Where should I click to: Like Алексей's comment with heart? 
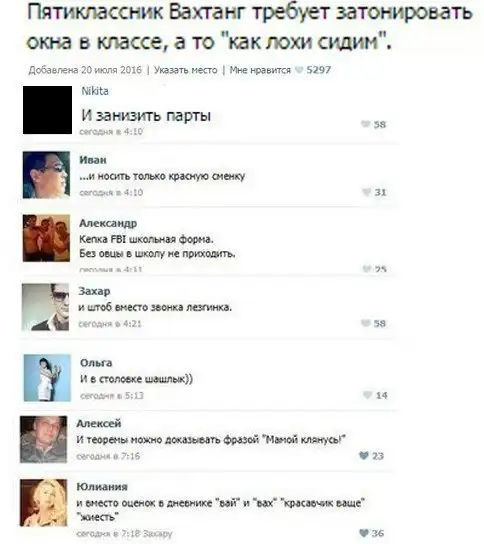point(364,456)
